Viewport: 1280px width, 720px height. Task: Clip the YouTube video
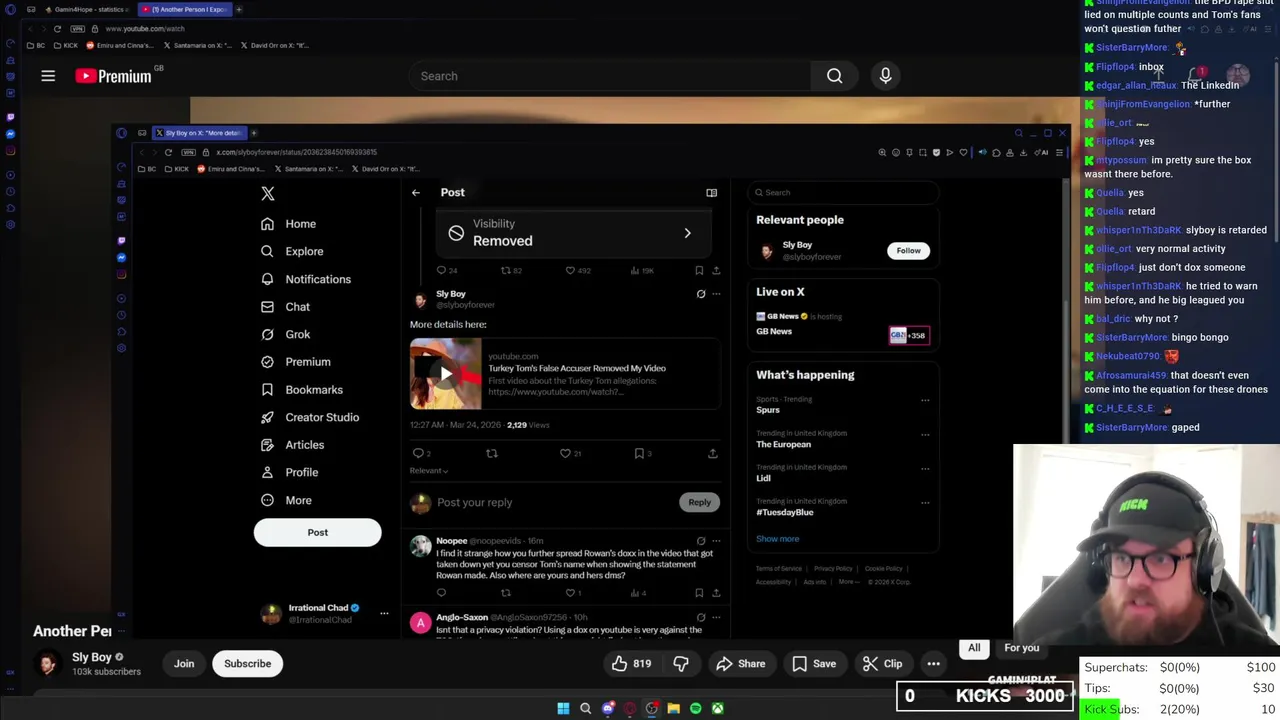coord(883,664)
